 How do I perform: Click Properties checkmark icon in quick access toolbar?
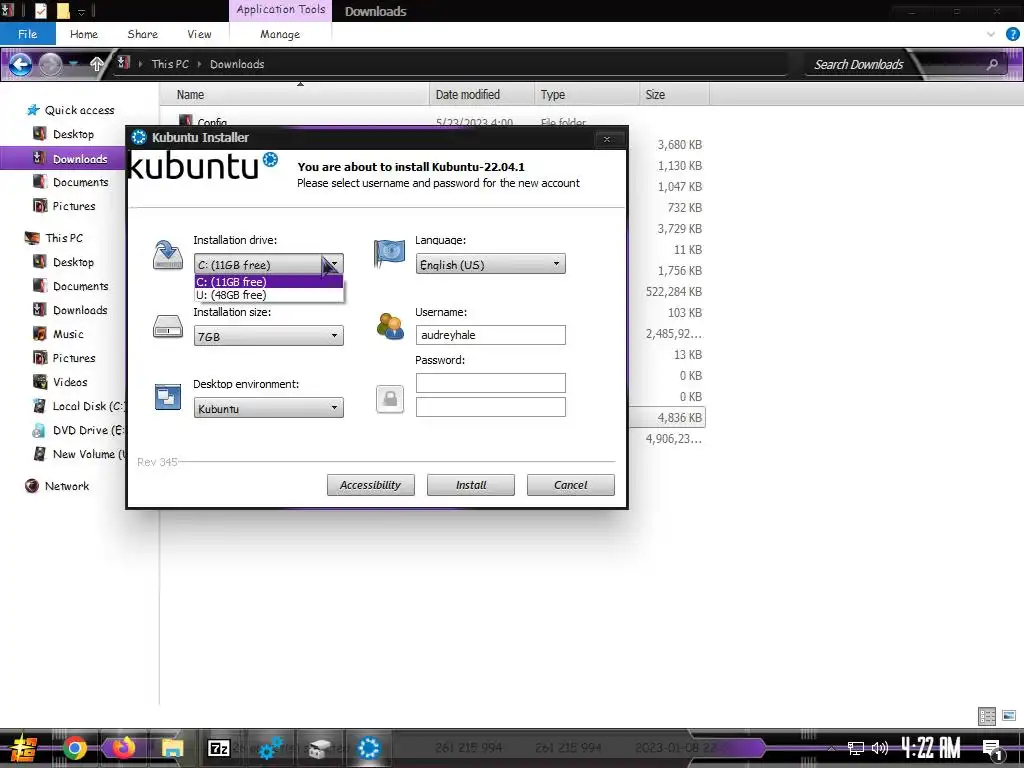click(40, 10)
